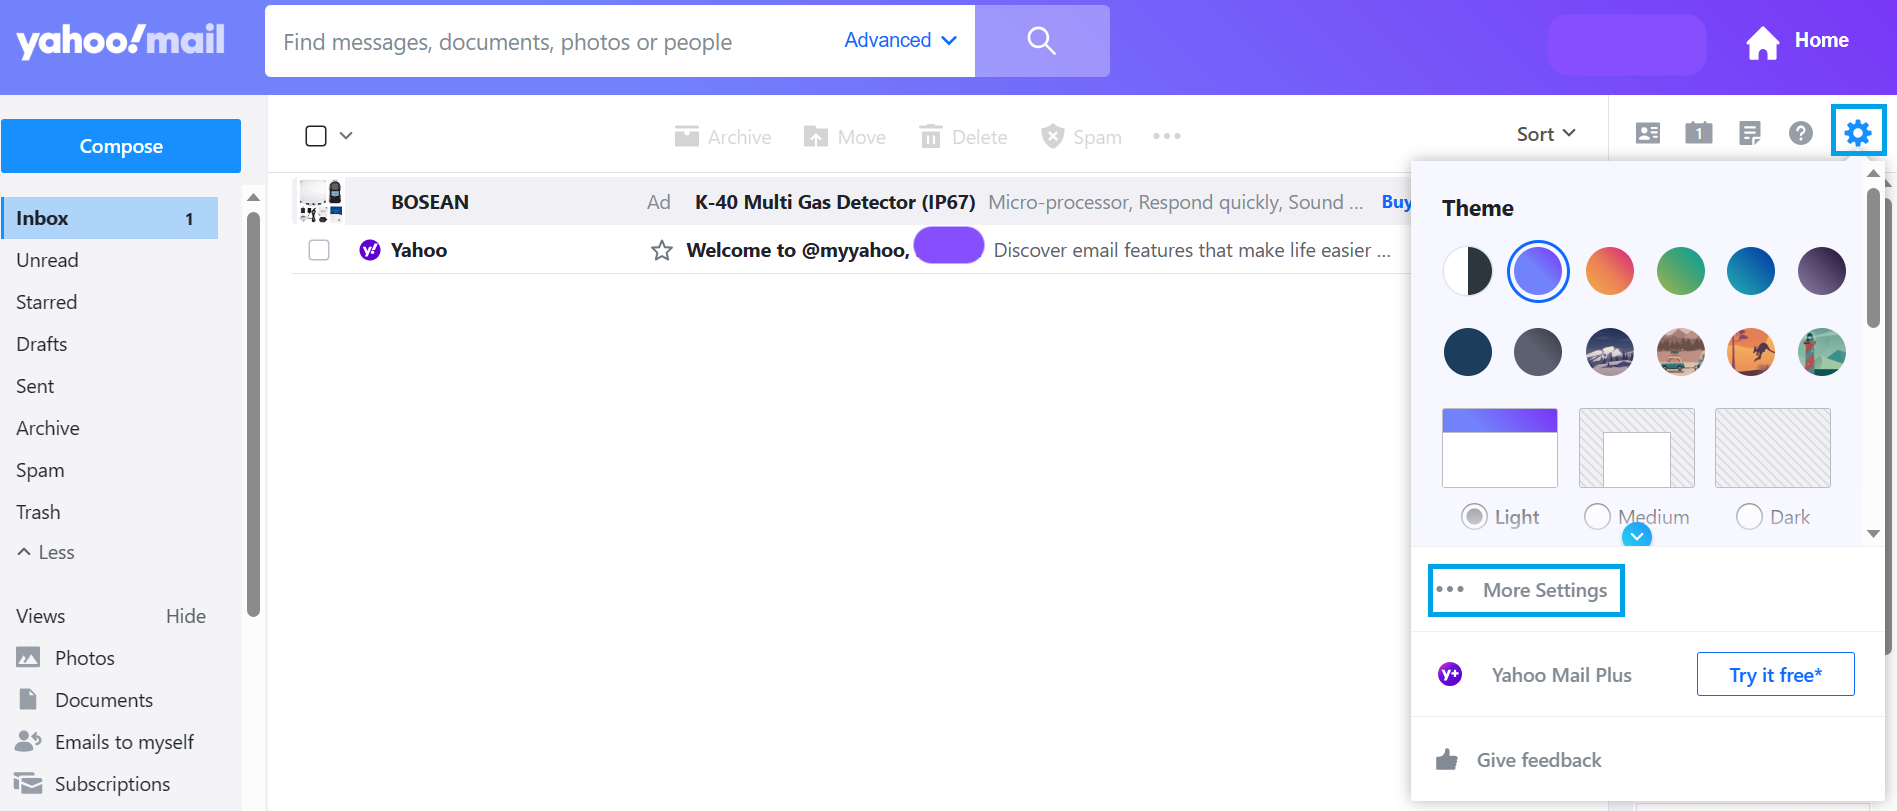Click the Yahoo Mail Plus badge icon
The height and width of the screenshot is (811, 1897).
coord(1450,674)
